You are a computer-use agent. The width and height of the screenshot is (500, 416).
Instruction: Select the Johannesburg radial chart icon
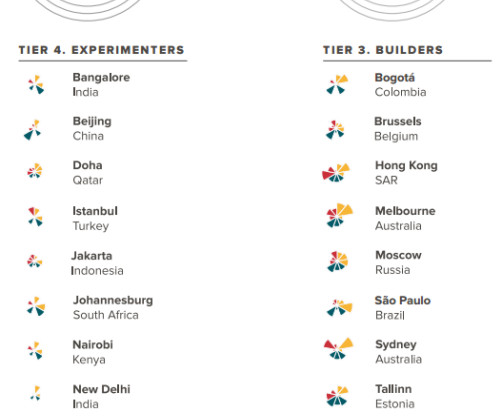[x=36, y=306]
